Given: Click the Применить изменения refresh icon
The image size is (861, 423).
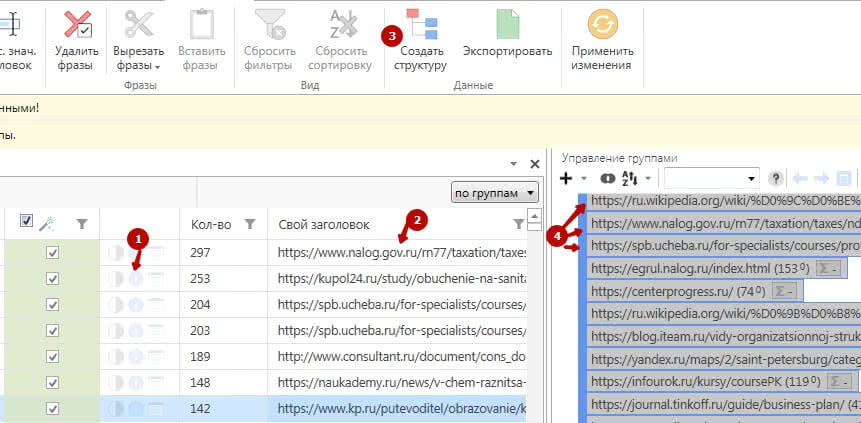Looking at the screenshot, I should tap(602, 25).
